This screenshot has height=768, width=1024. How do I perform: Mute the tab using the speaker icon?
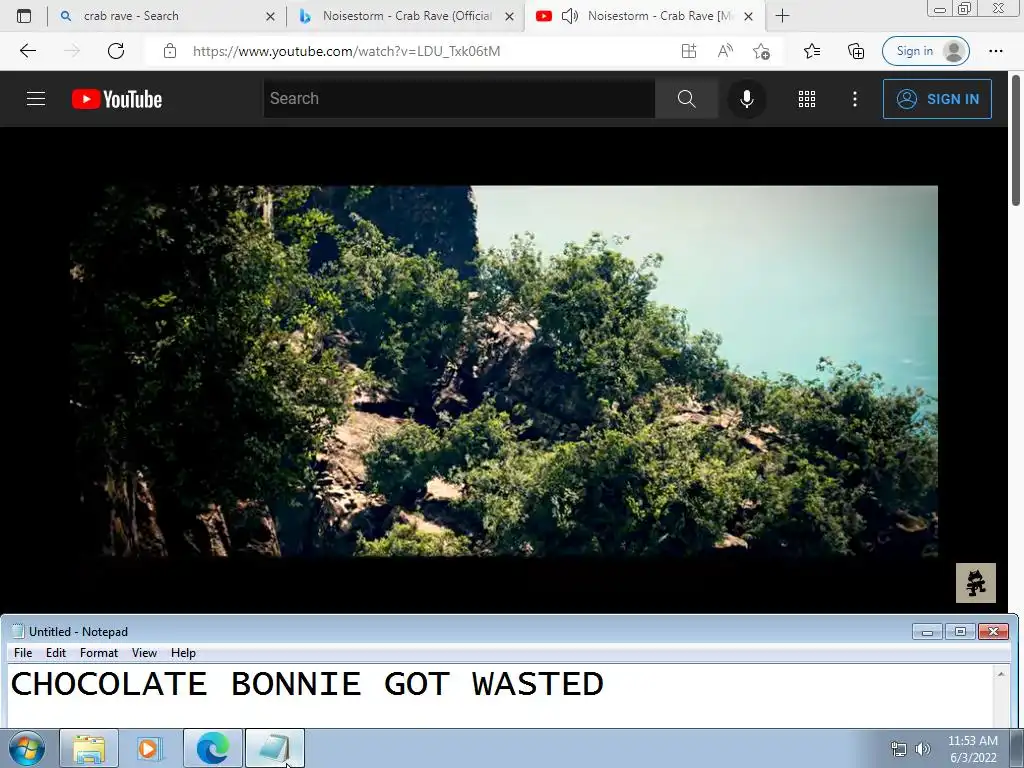[x=569, y=16]
